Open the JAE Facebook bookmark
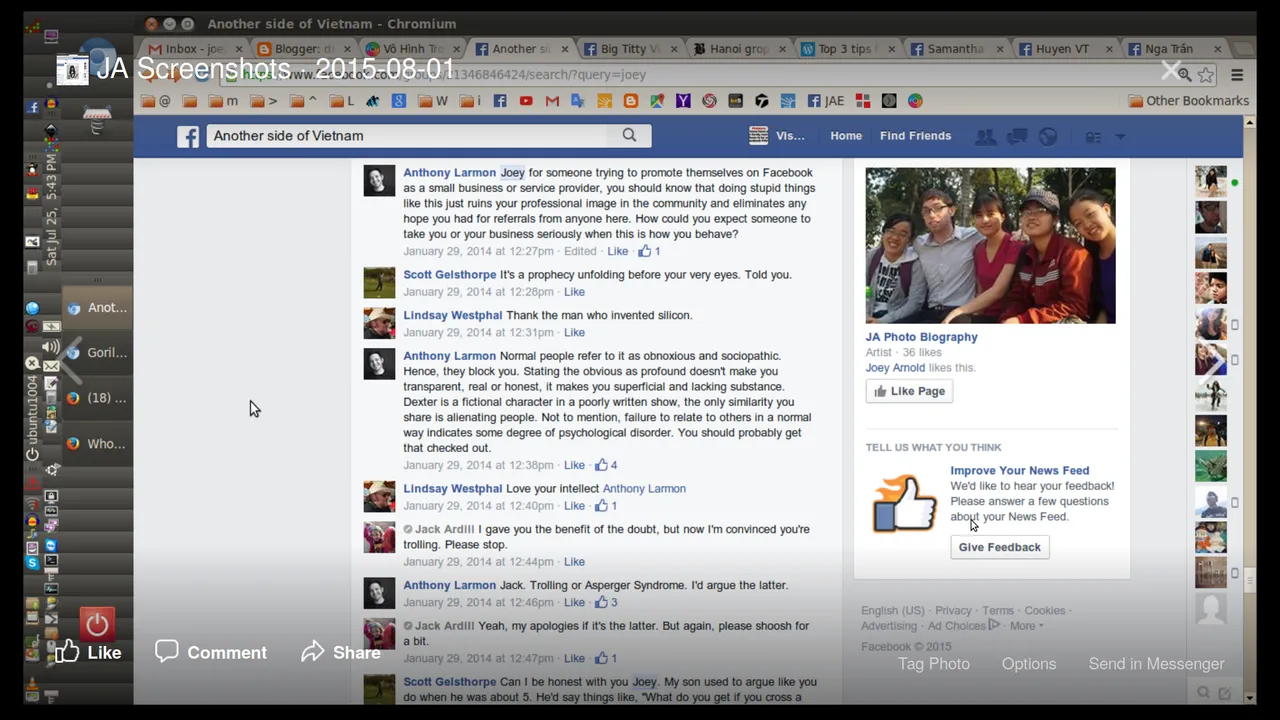The image size is (1280, 720). (825, 101)
